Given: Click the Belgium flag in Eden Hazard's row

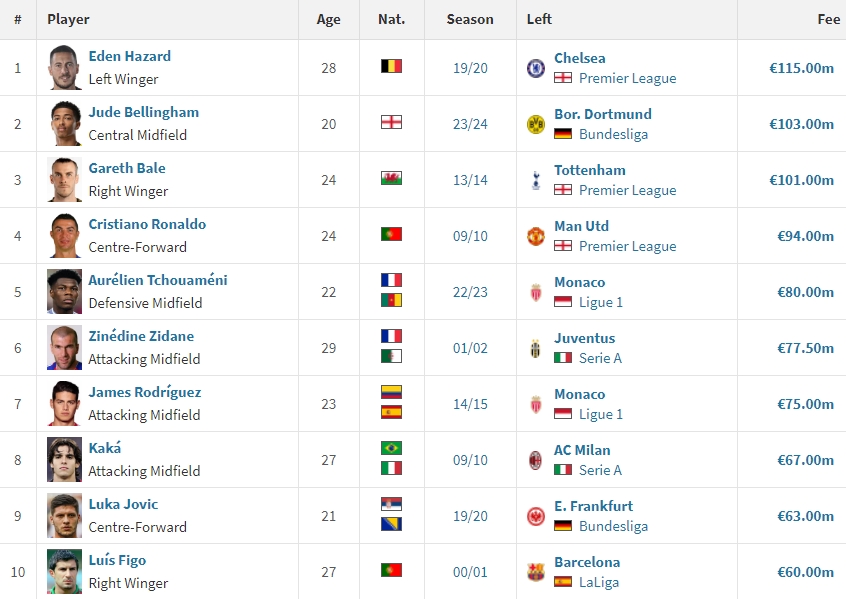Looking at the screenshot, I should (391, 66).
